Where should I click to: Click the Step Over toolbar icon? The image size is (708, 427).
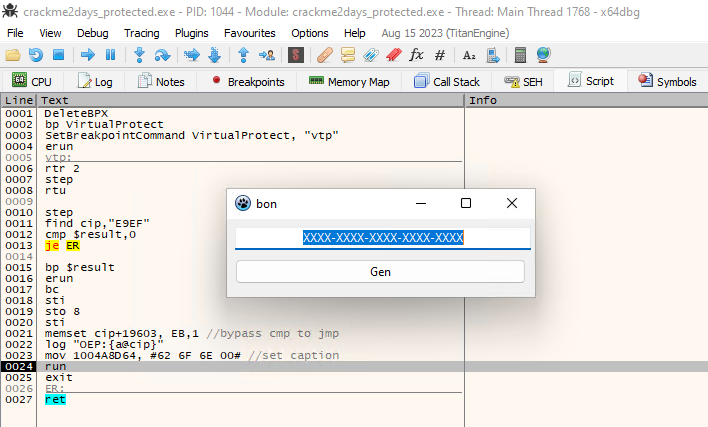tap(161, 54)
